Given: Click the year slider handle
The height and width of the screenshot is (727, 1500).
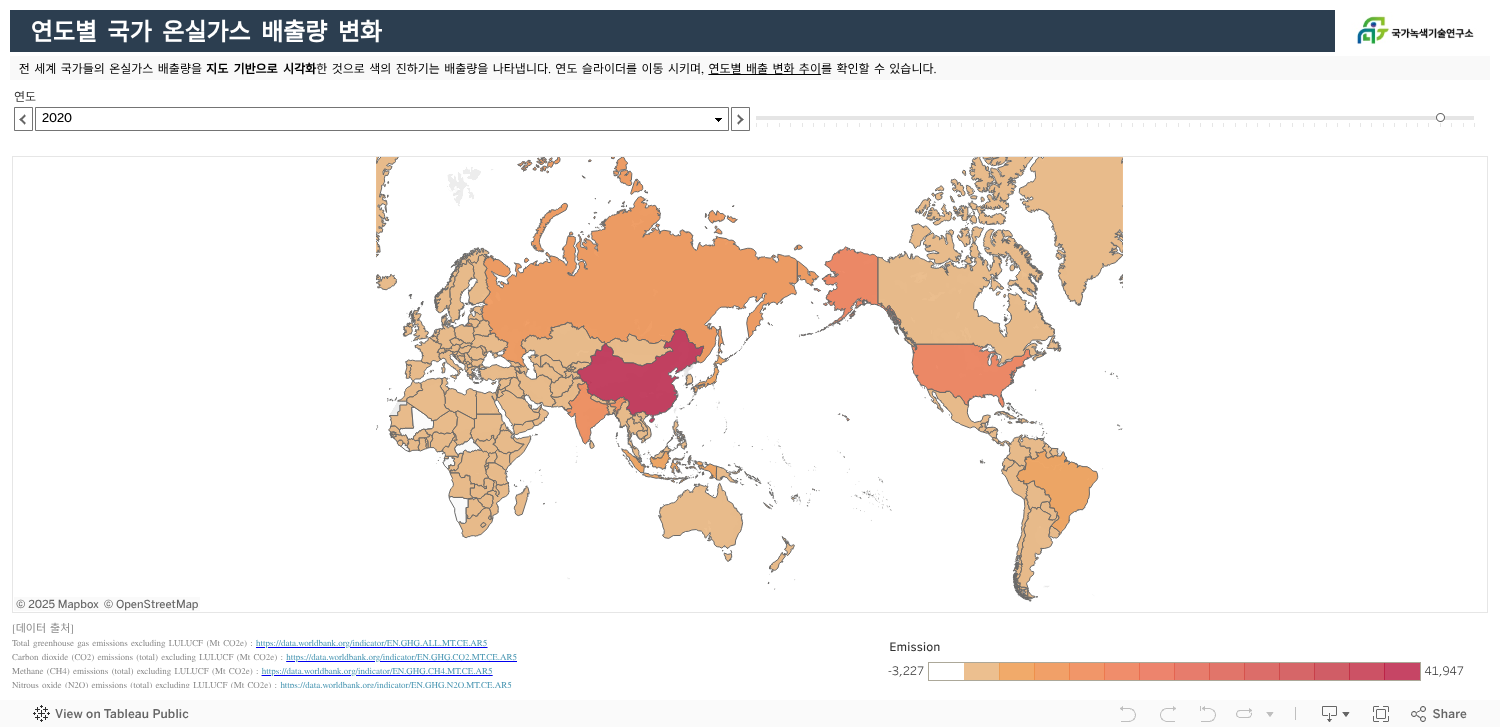Looking at the screenshot, I should click(x=1440, y=118).
